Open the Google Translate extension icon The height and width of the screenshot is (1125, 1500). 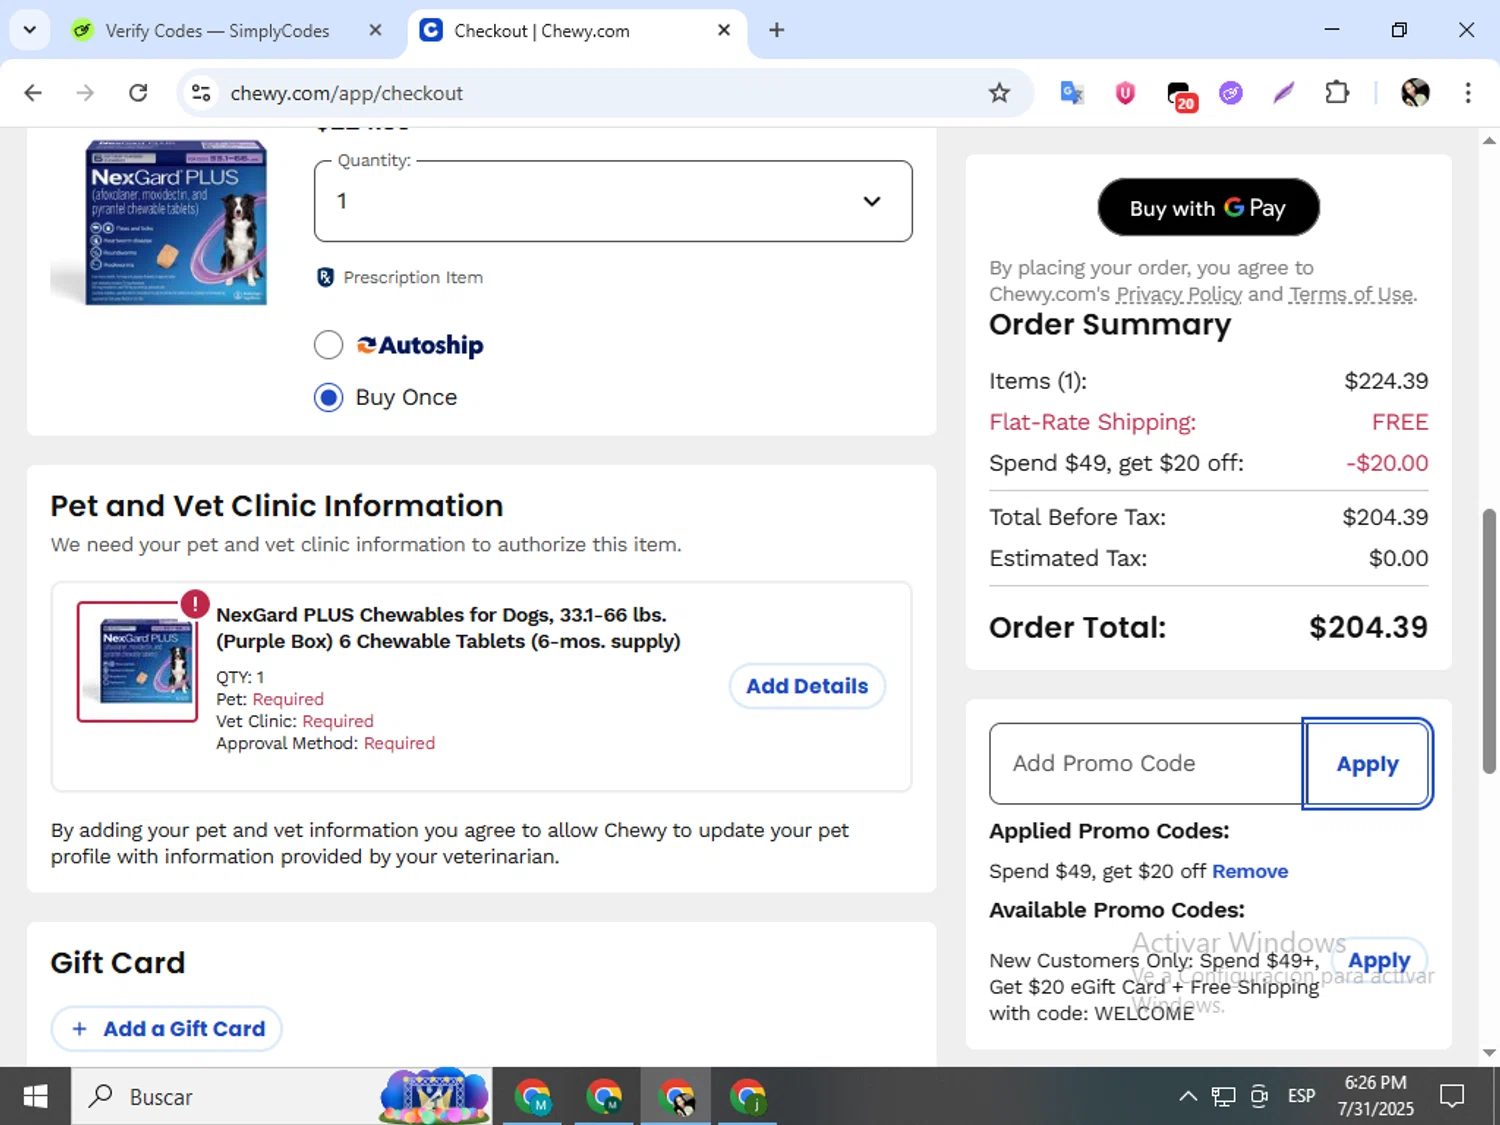[x=1072, y=93]
